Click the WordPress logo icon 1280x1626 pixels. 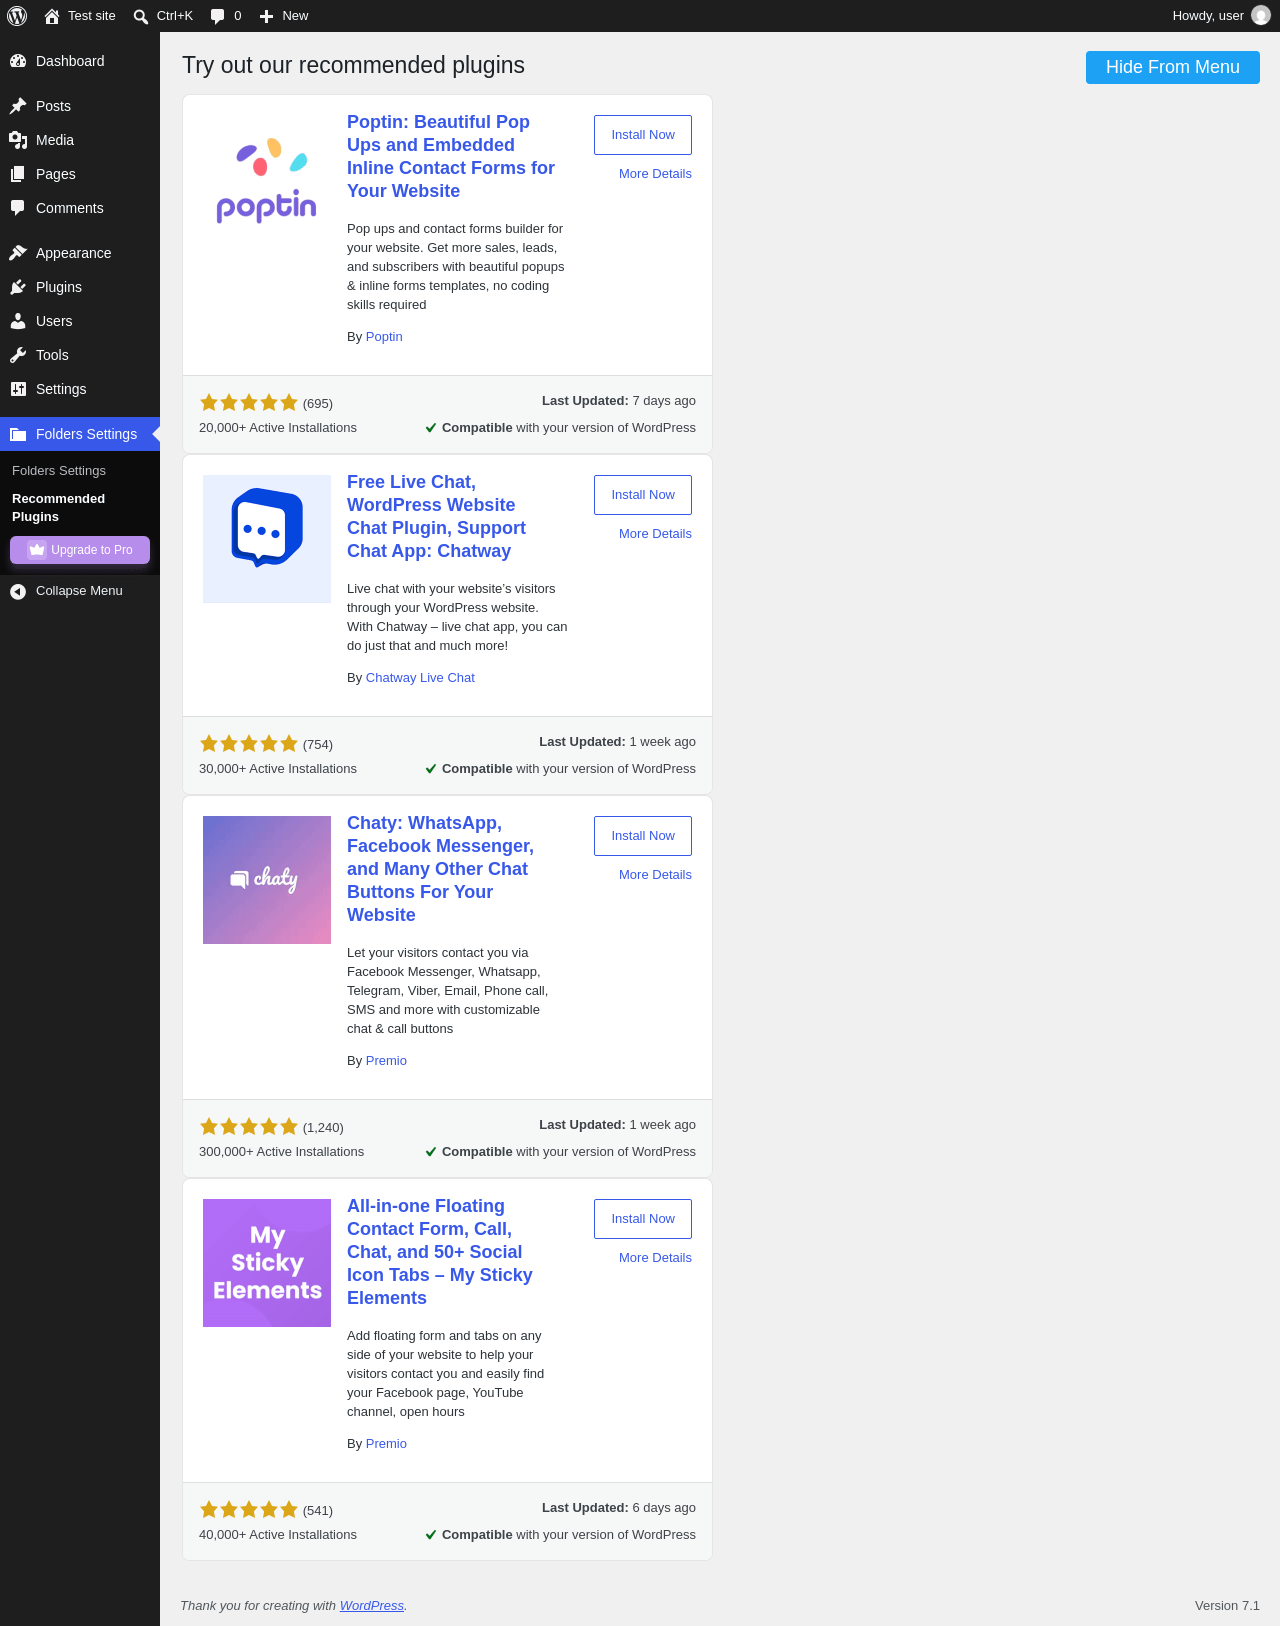click(17, 16)
